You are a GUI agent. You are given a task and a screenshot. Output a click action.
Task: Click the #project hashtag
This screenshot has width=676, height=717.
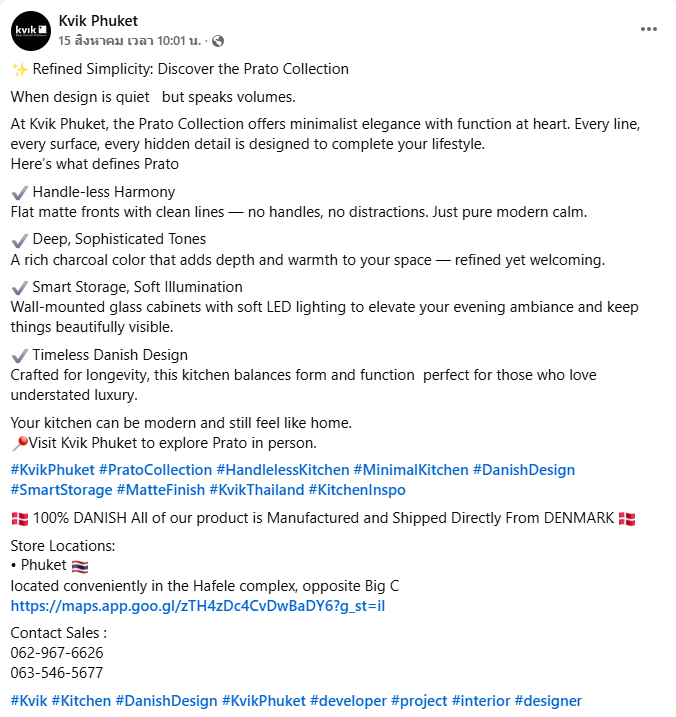(x=418, y=701)
